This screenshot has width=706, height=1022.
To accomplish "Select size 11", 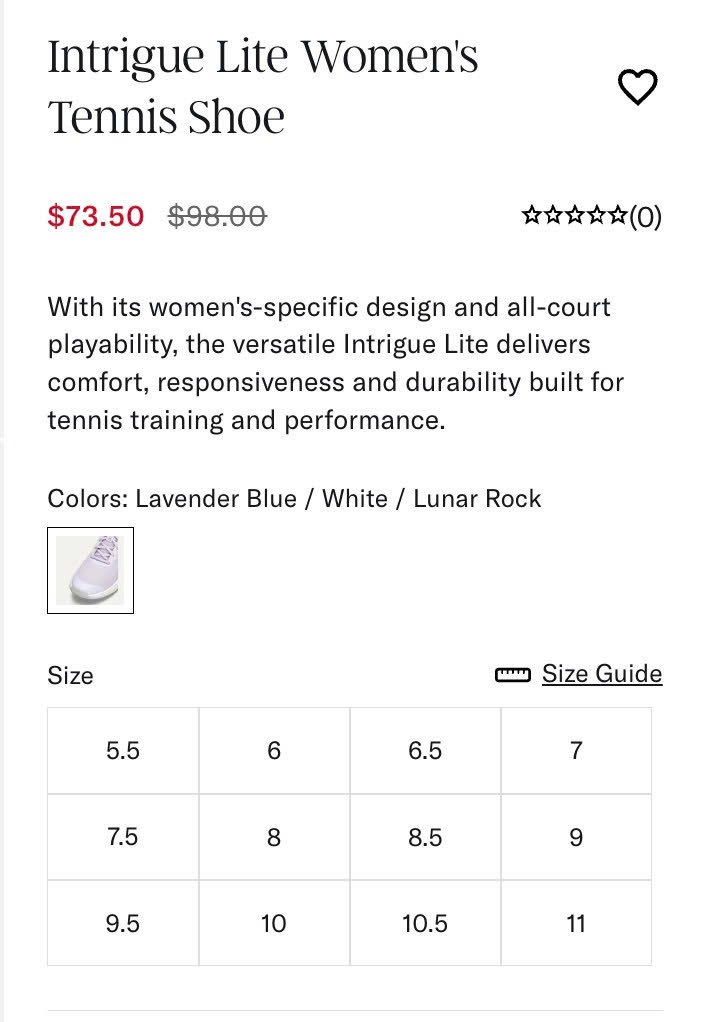I will [576, 923].
